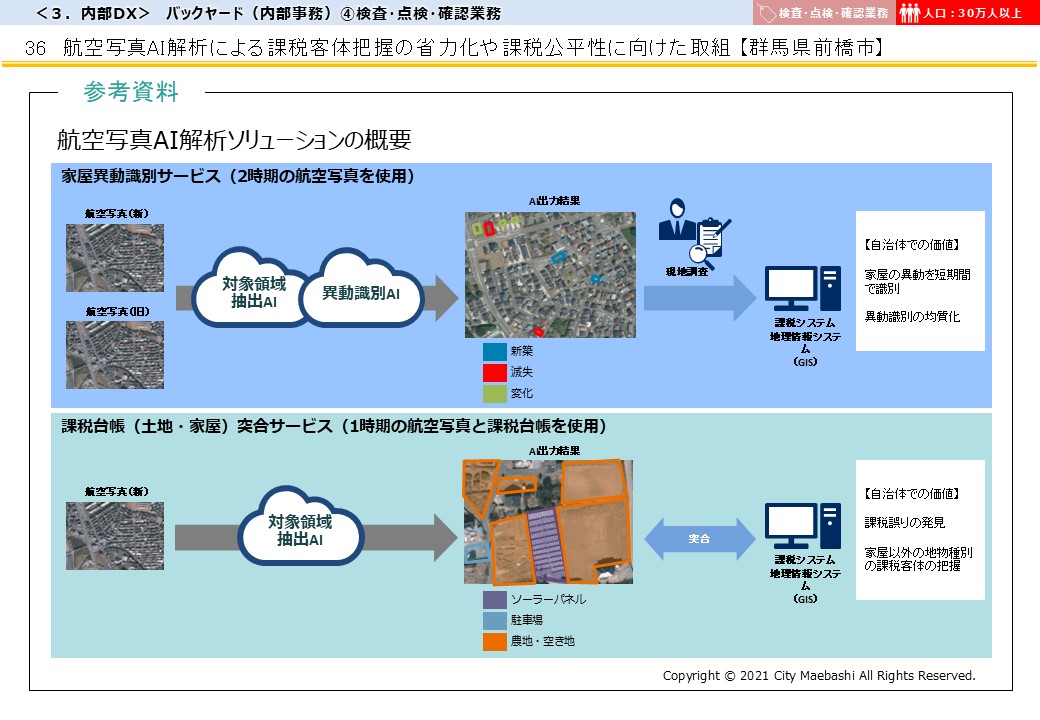Image resolution: width=1040 pixels, height=720 pixels.
Task: Click the ソーラーパネル legend label
Action: 548,599
